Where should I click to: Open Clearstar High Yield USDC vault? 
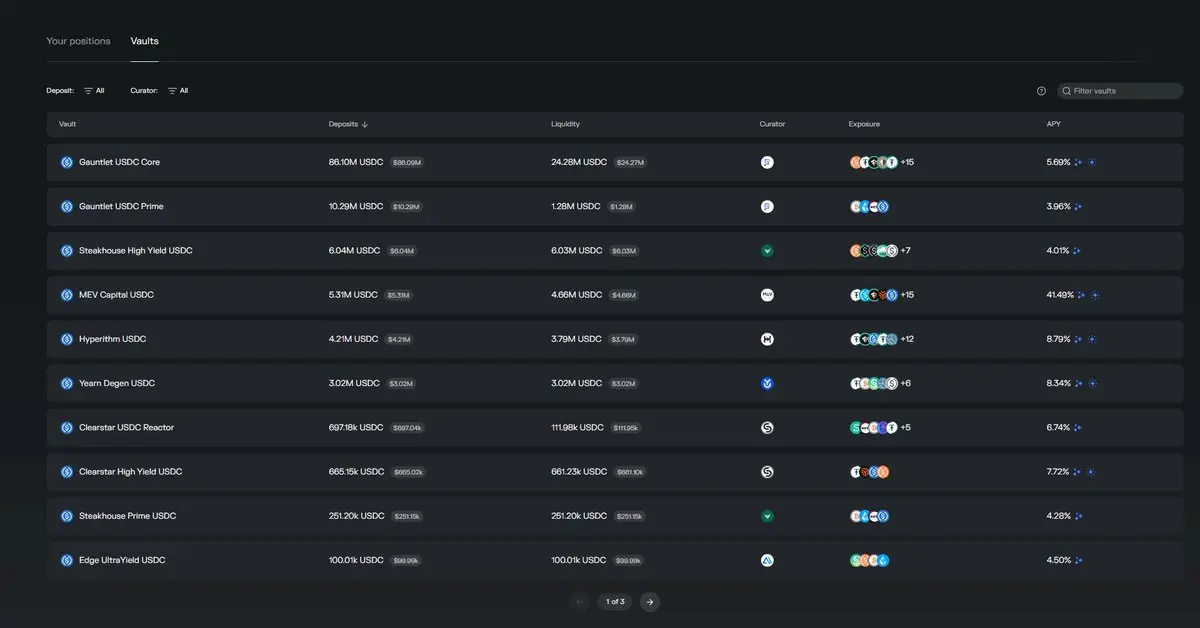coord(615,471)
